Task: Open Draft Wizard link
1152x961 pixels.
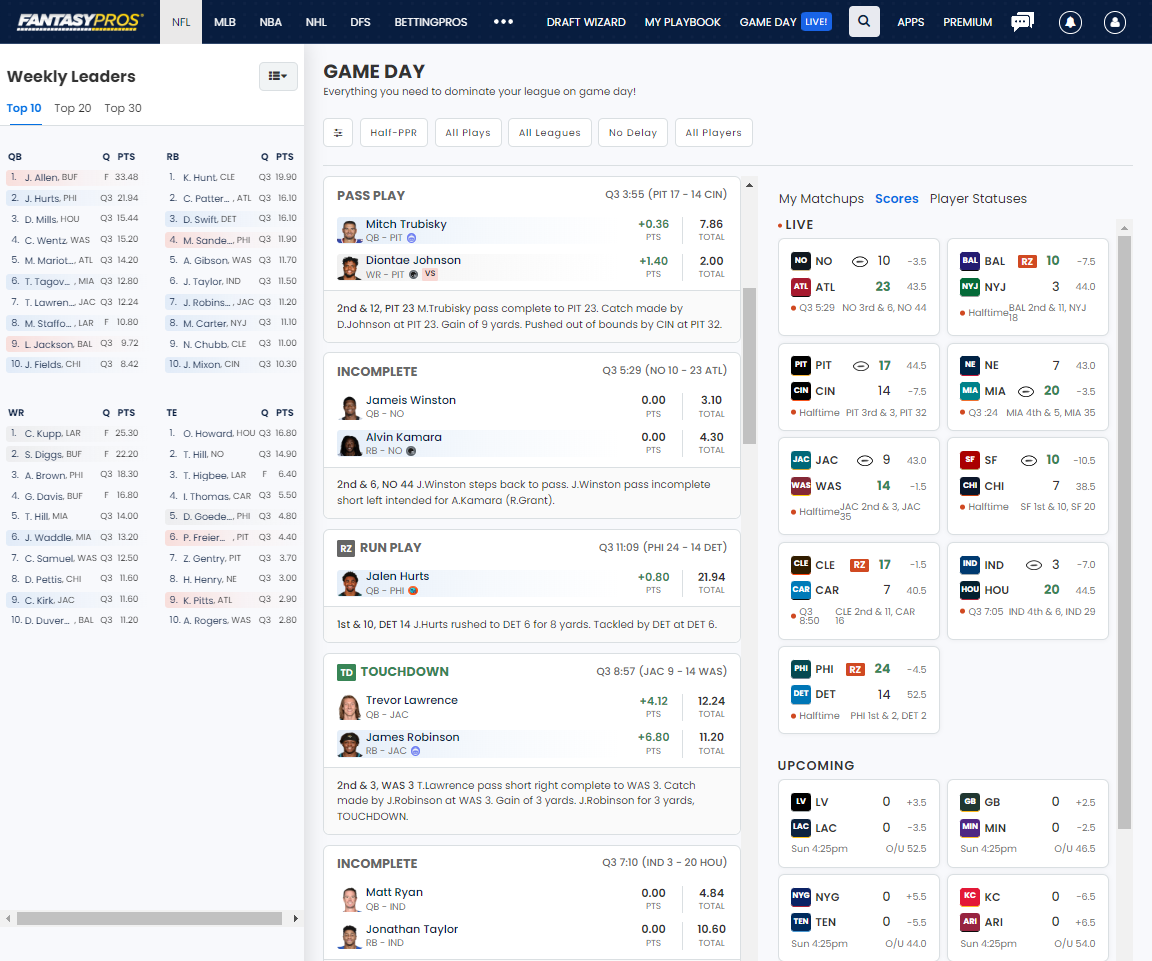Action: click(586, 22)
